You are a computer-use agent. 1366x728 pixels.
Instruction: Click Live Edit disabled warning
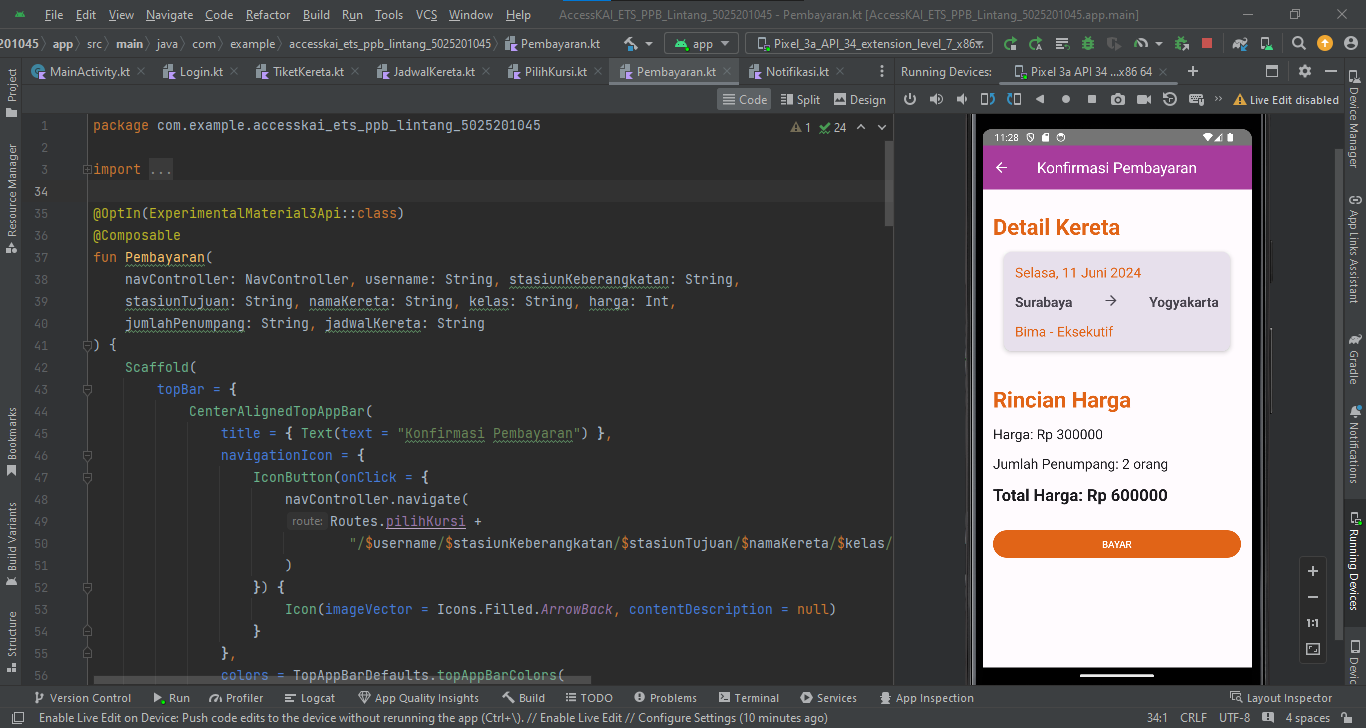1286,100
